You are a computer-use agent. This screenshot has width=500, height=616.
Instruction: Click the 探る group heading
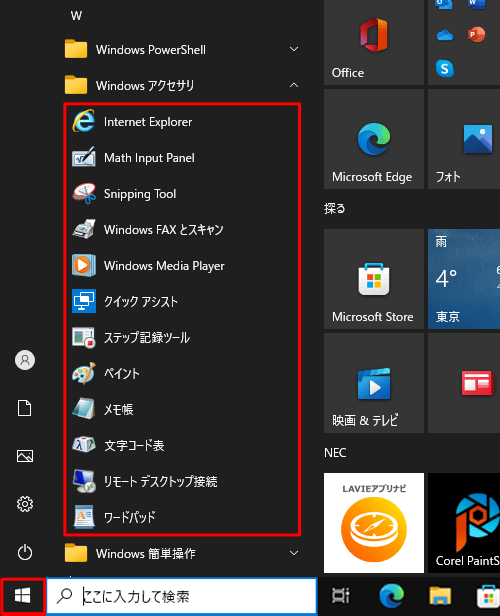point(335,209)
